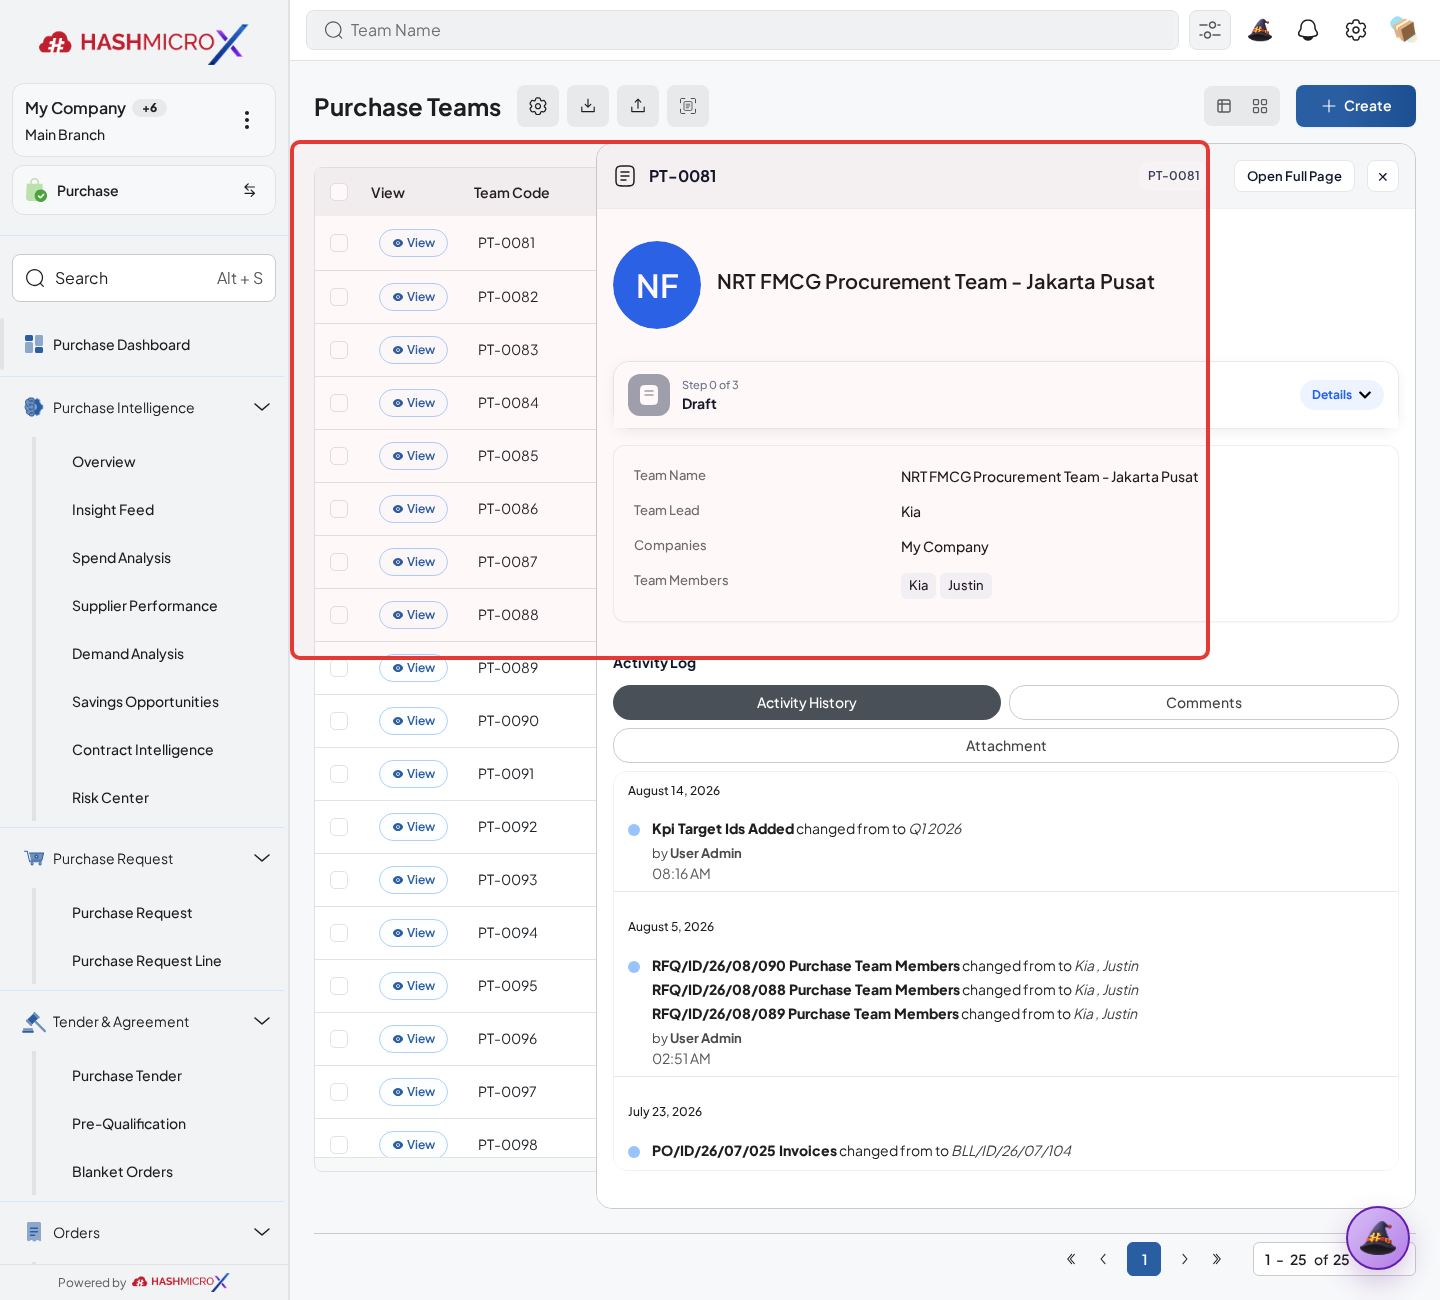Screen dimensions: 1440x1300
Task: Click the download icon next to Purchase Teams
Action: [588, 106]
